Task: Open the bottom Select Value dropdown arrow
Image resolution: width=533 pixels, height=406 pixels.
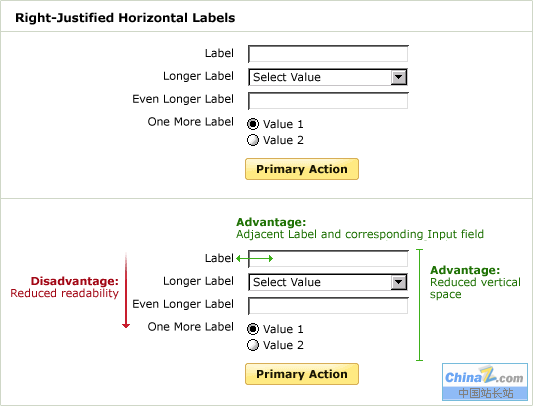Action: (x=398, y=283)
